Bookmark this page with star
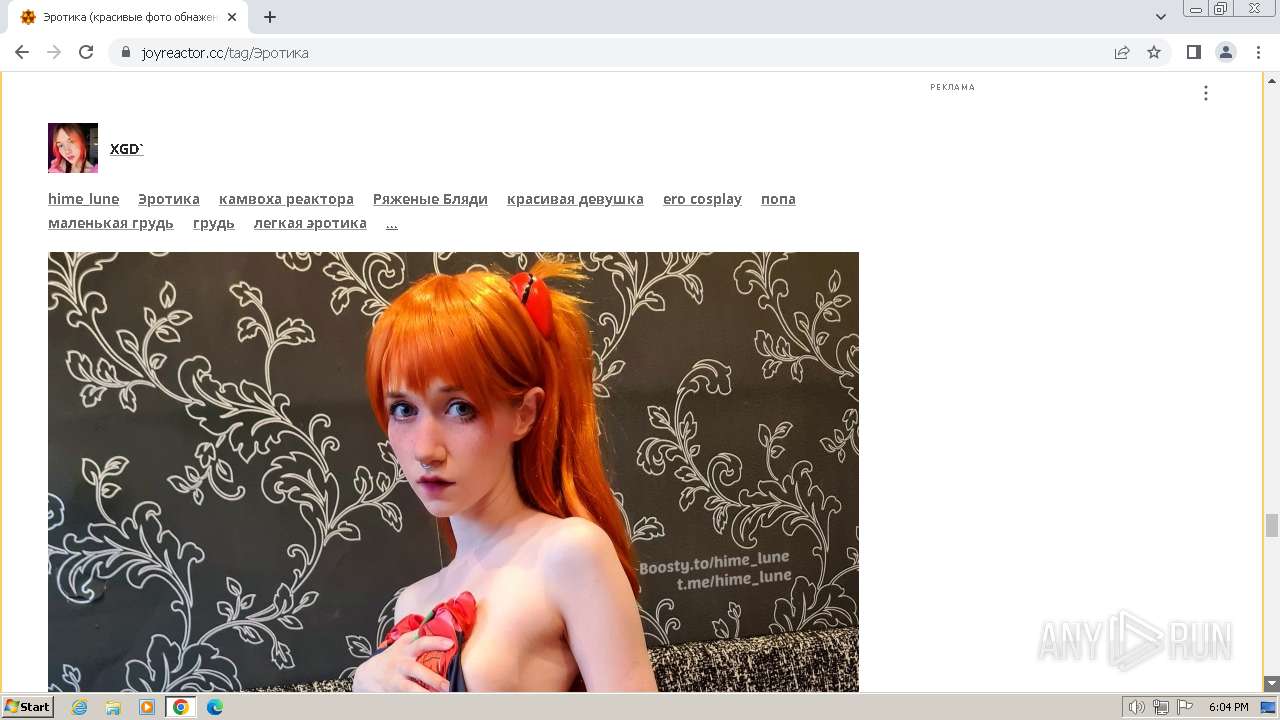1280x720 pixels. (x=1154, y=53)
